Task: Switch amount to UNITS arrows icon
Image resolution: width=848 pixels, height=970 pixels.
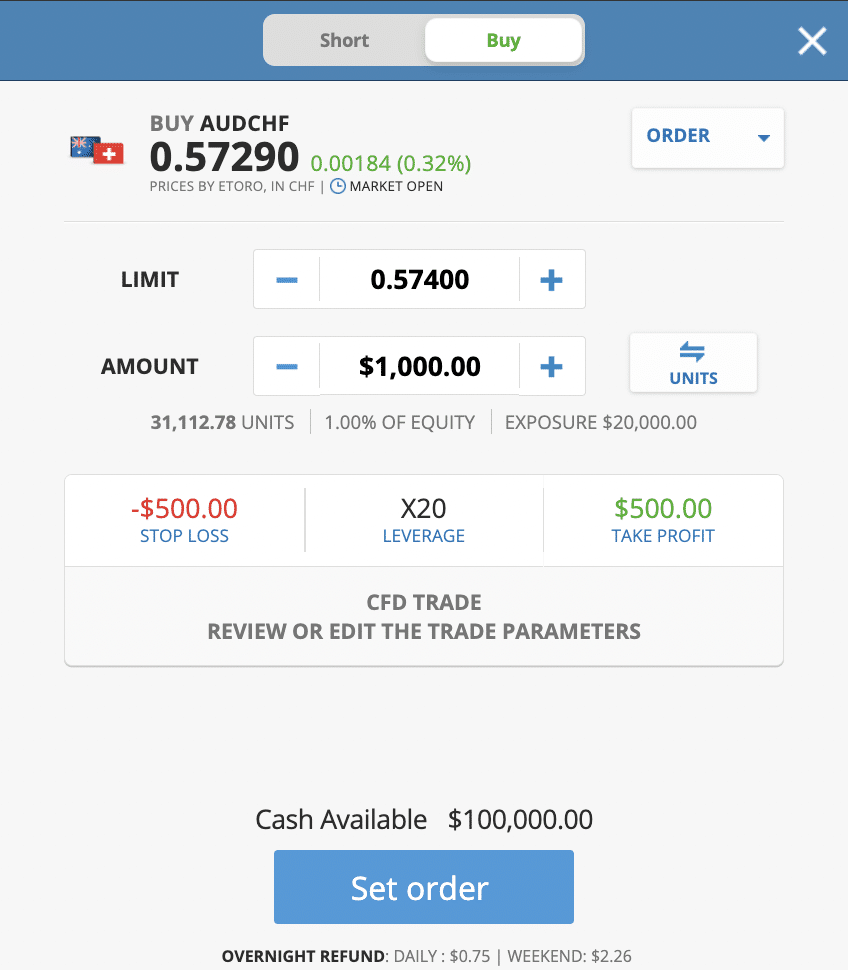Action: tap(692, 351)
